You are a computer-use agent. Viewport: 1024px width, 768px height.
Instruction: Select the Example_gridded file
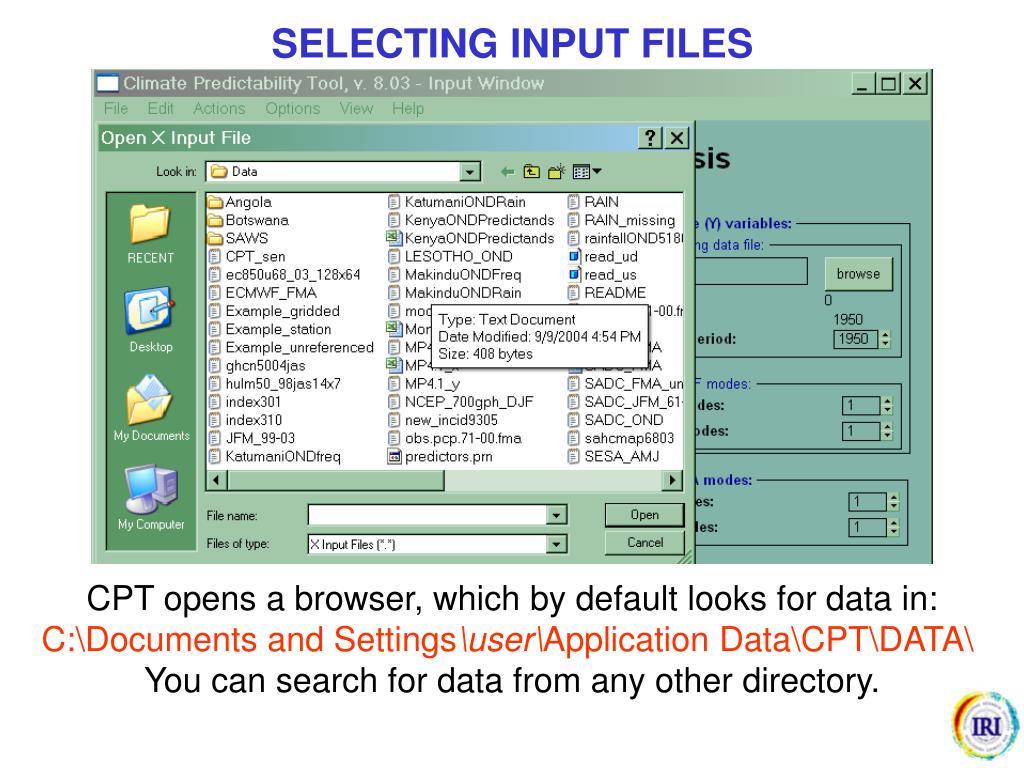point(274,312)
